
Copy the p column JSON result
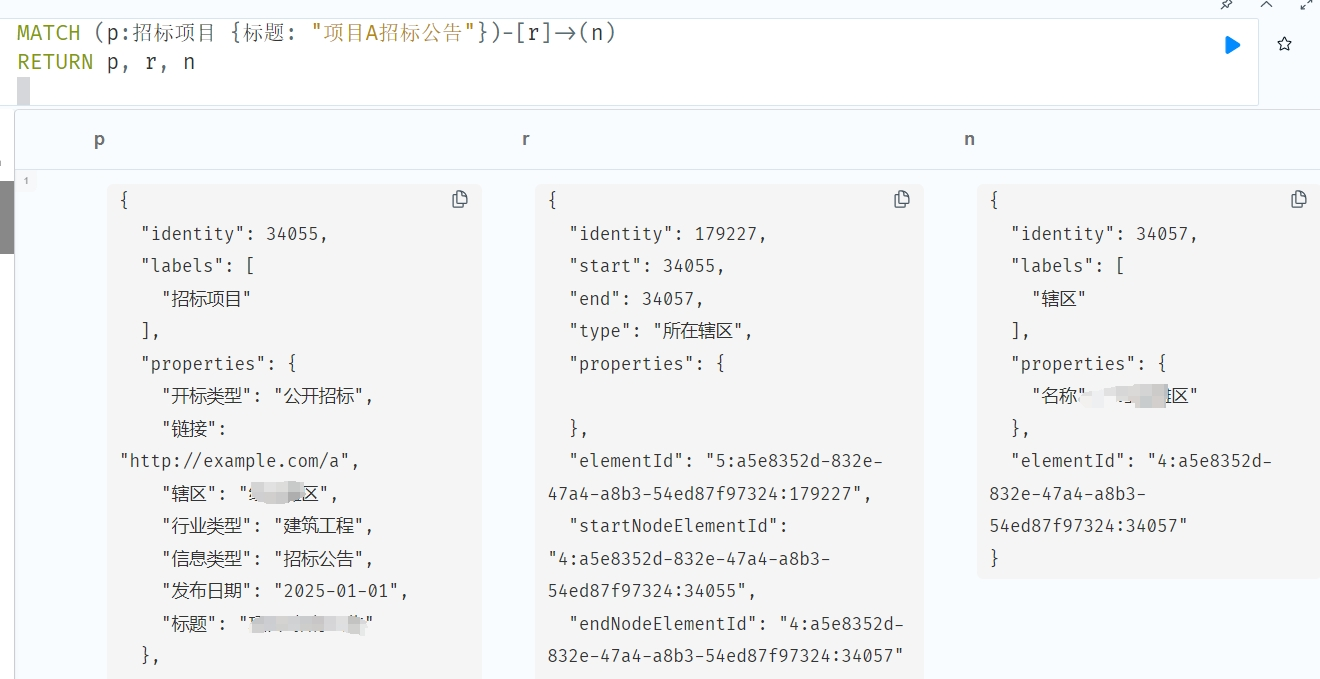[460, 199]
